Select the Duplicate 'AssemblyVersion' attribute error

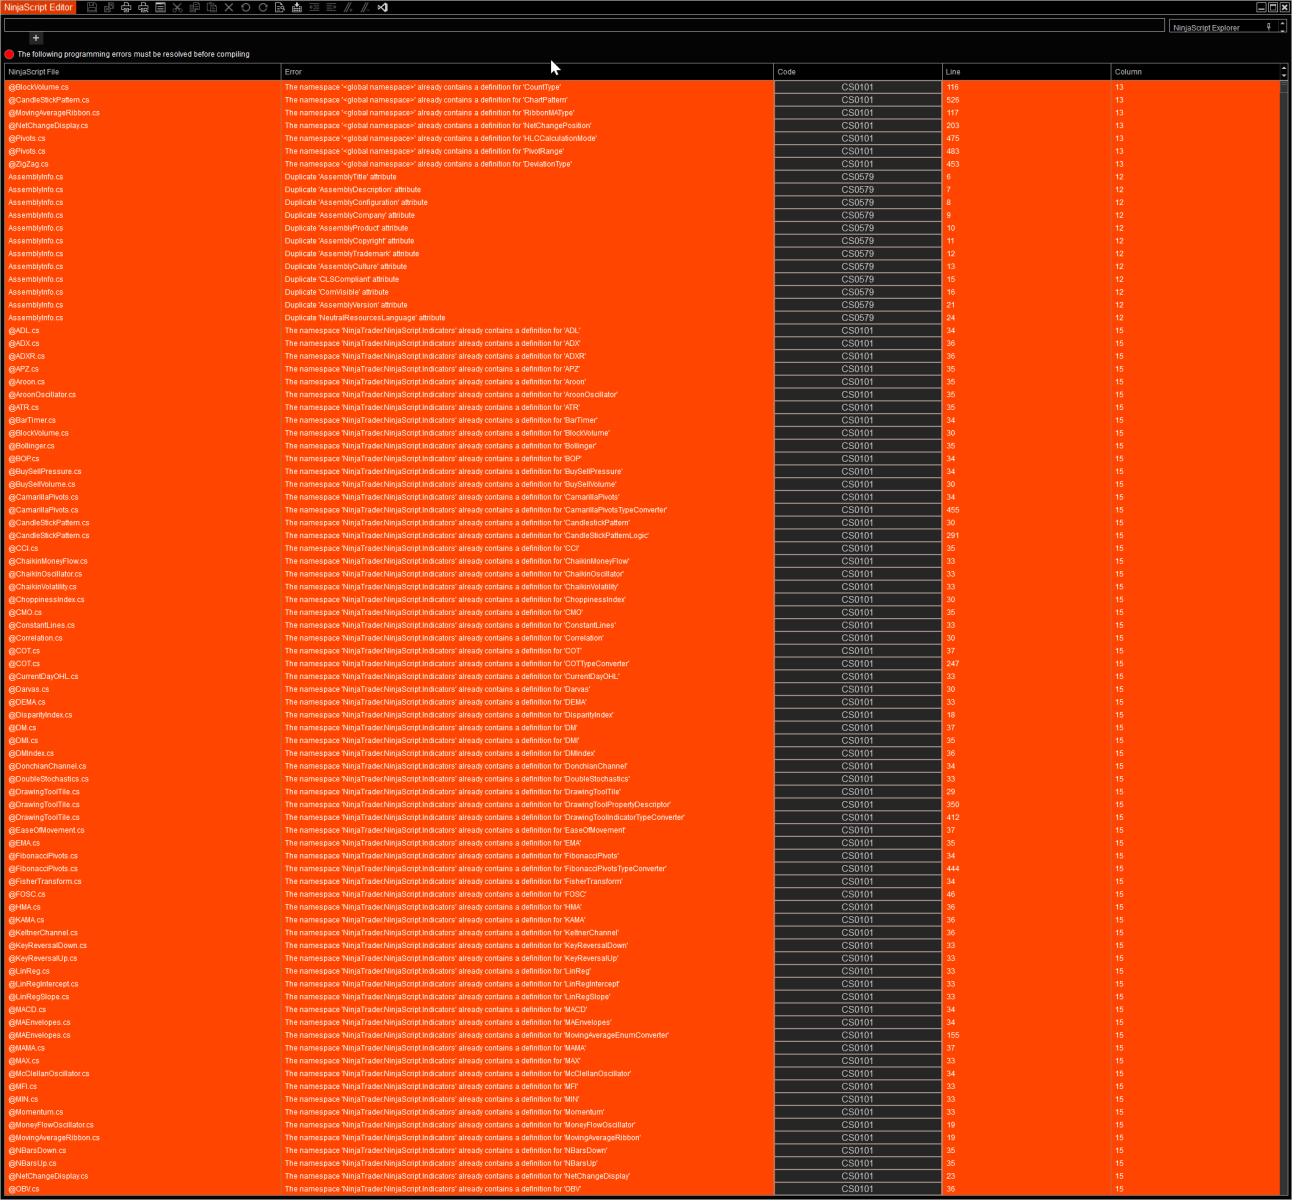click(346, 305)
